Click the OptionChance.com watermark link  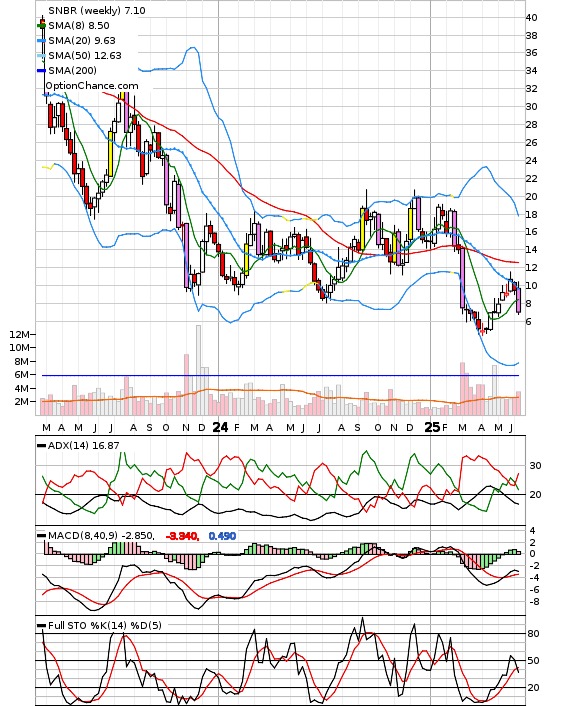[x=91, y=86]
